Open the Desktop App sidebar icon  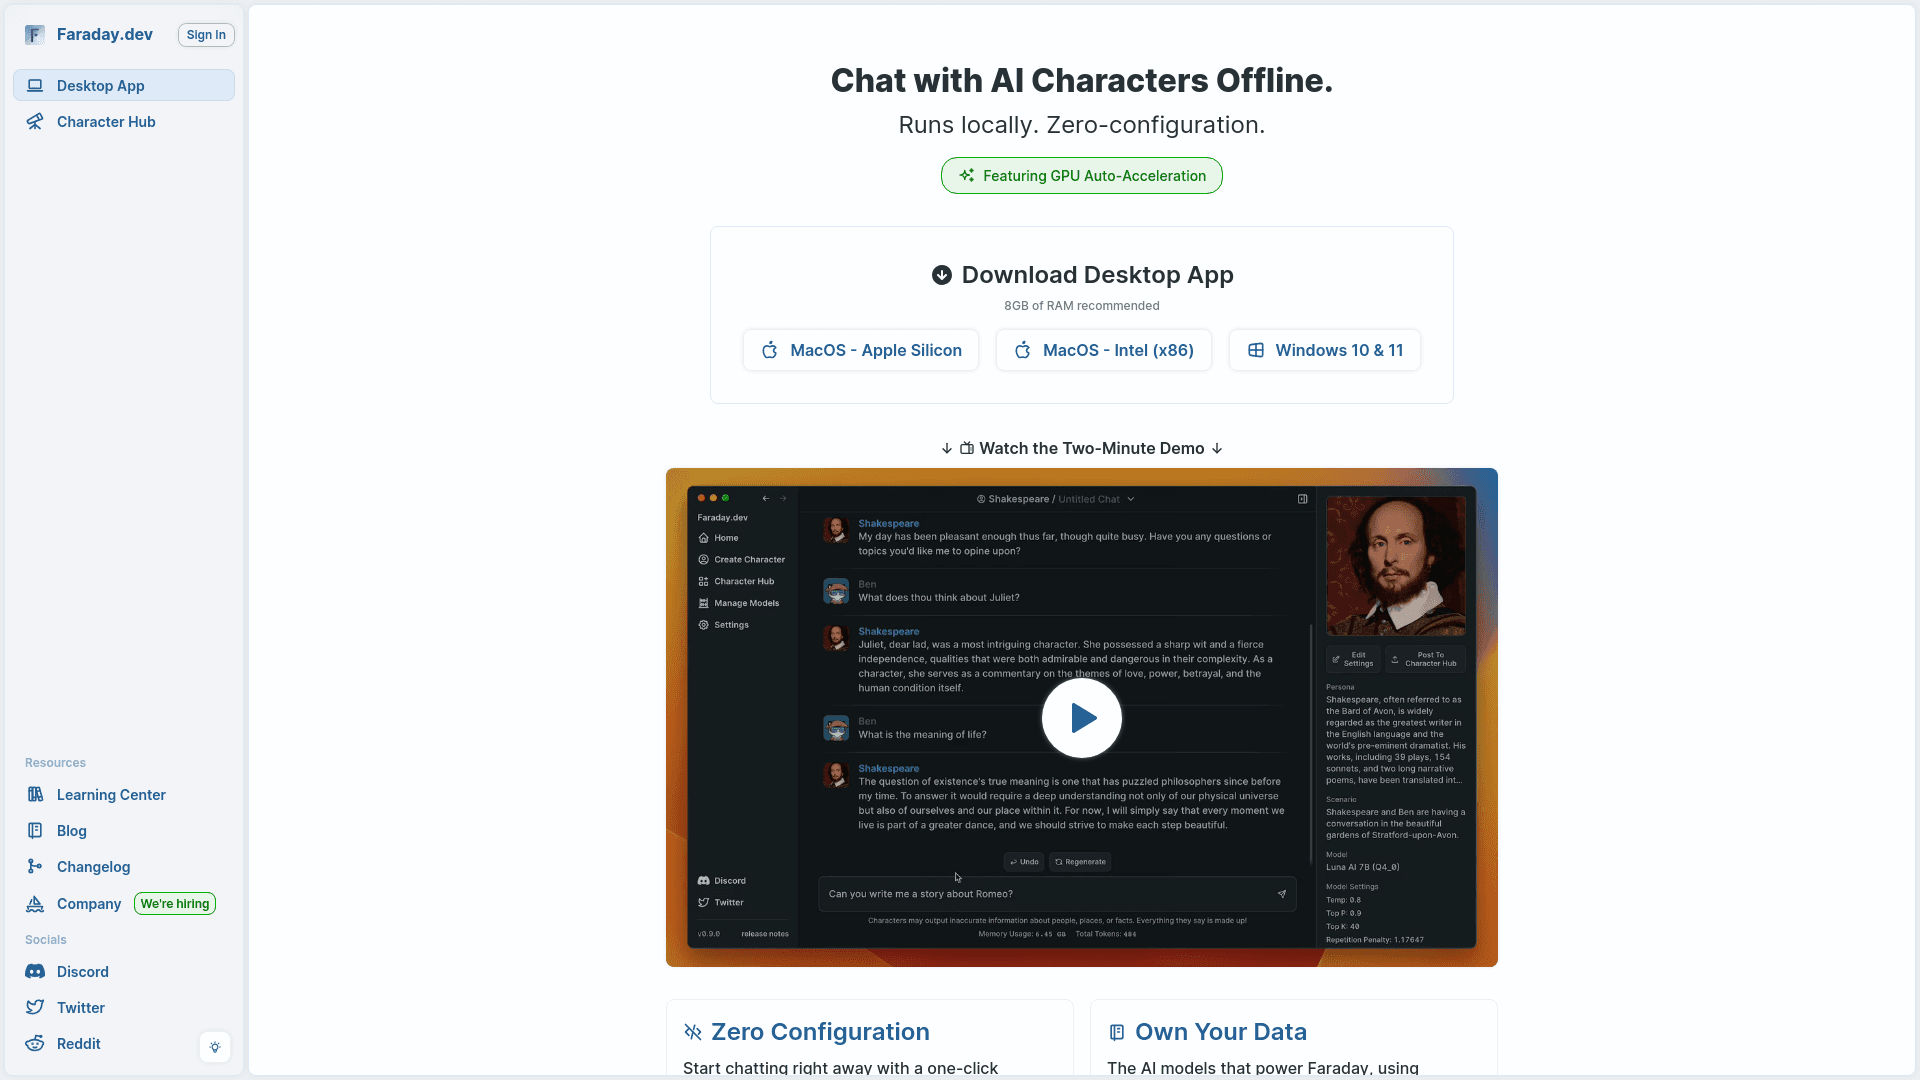[x=34, y=84]
